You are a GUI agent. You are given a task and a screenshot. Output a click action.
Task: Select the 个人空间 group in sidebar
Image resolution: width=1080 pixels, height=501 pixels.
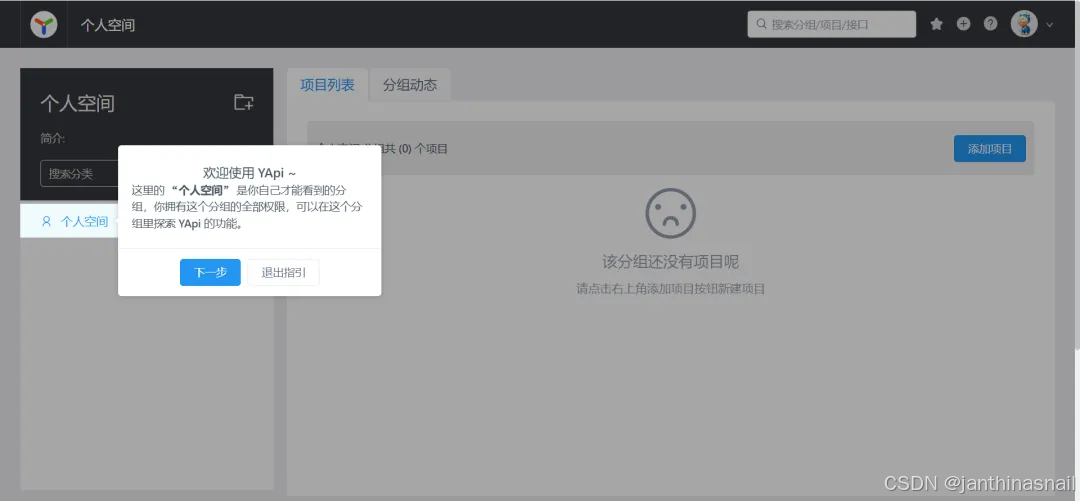click(x=69, y=221)
